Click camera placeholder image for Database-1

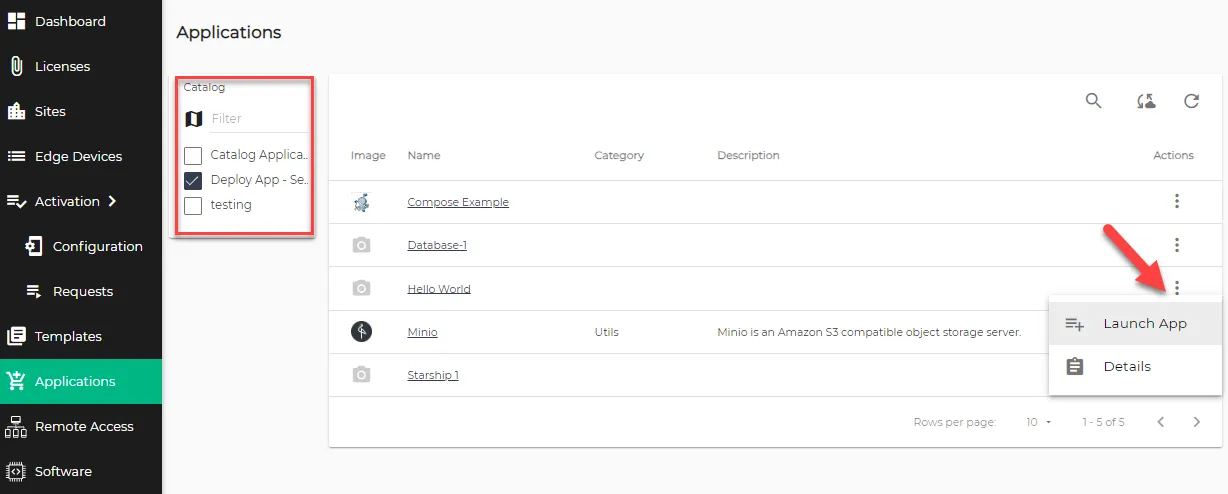click(362, 245)
